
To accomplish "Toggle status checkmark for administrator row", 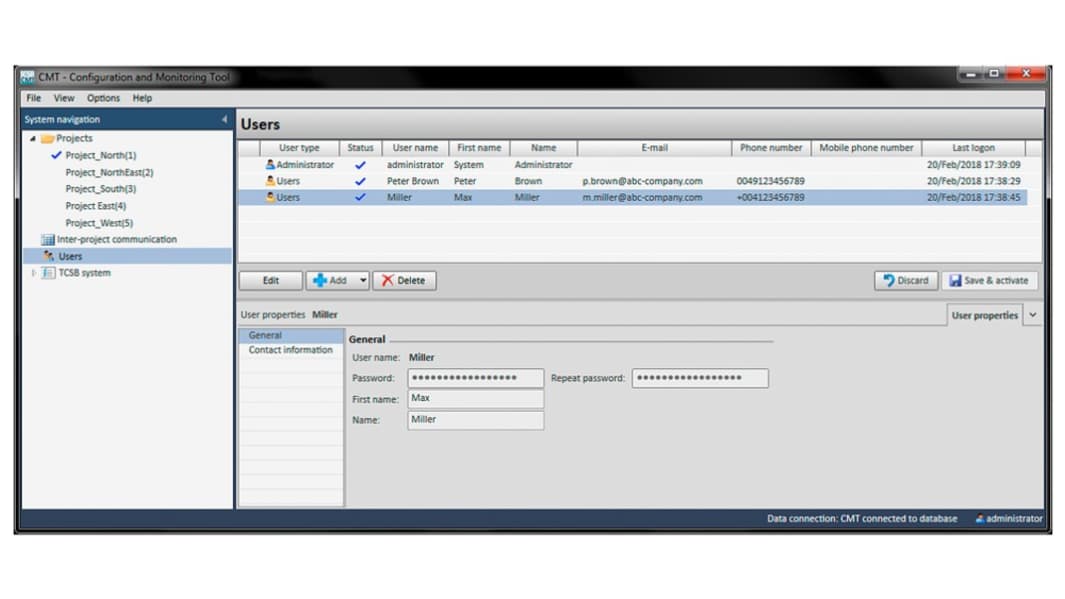I will point(360,165).
